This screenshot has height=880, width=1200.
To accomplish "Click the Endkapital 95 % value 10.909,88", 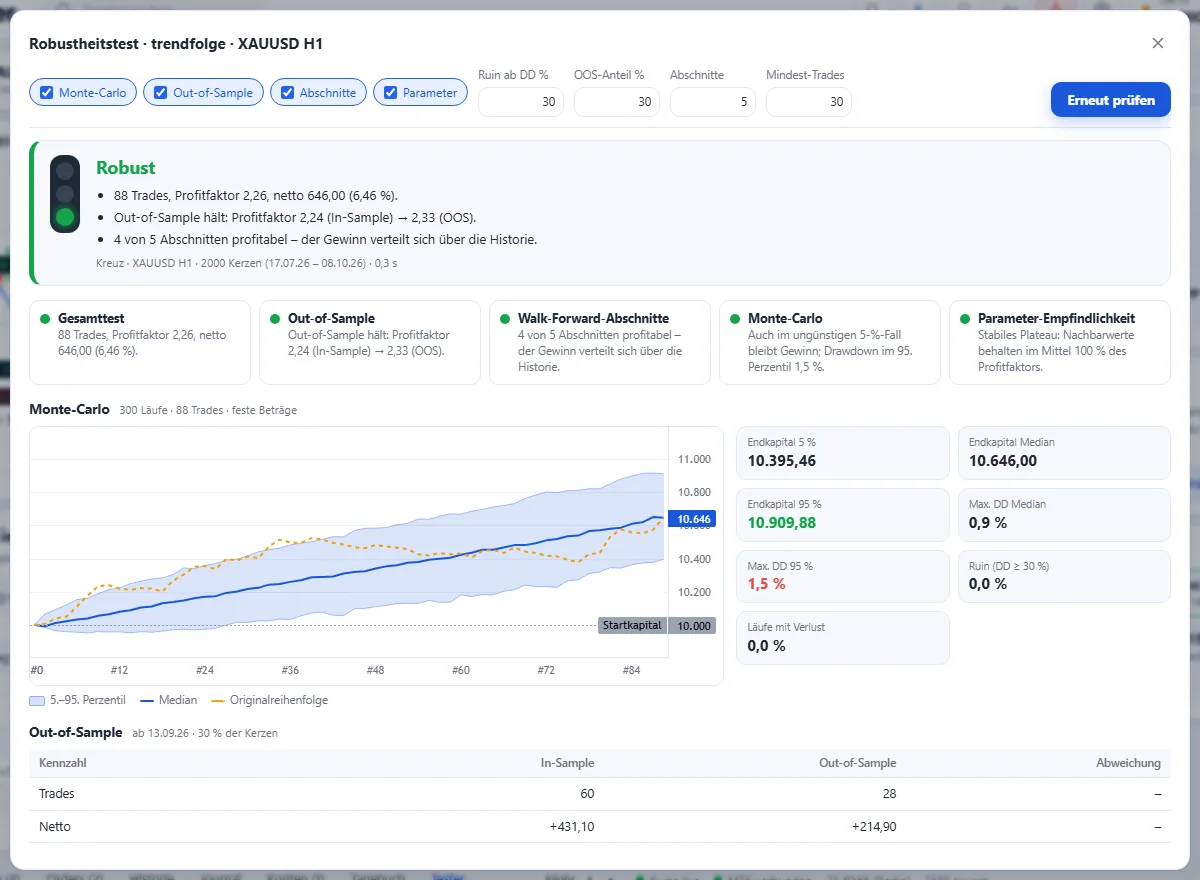I will 782,523.
